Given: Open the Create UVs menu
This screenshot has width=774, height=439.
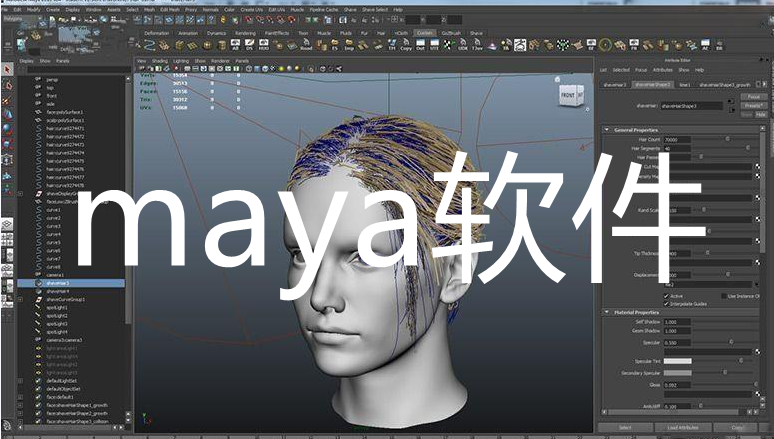Looking at the screenshot, I should (251, 9).
